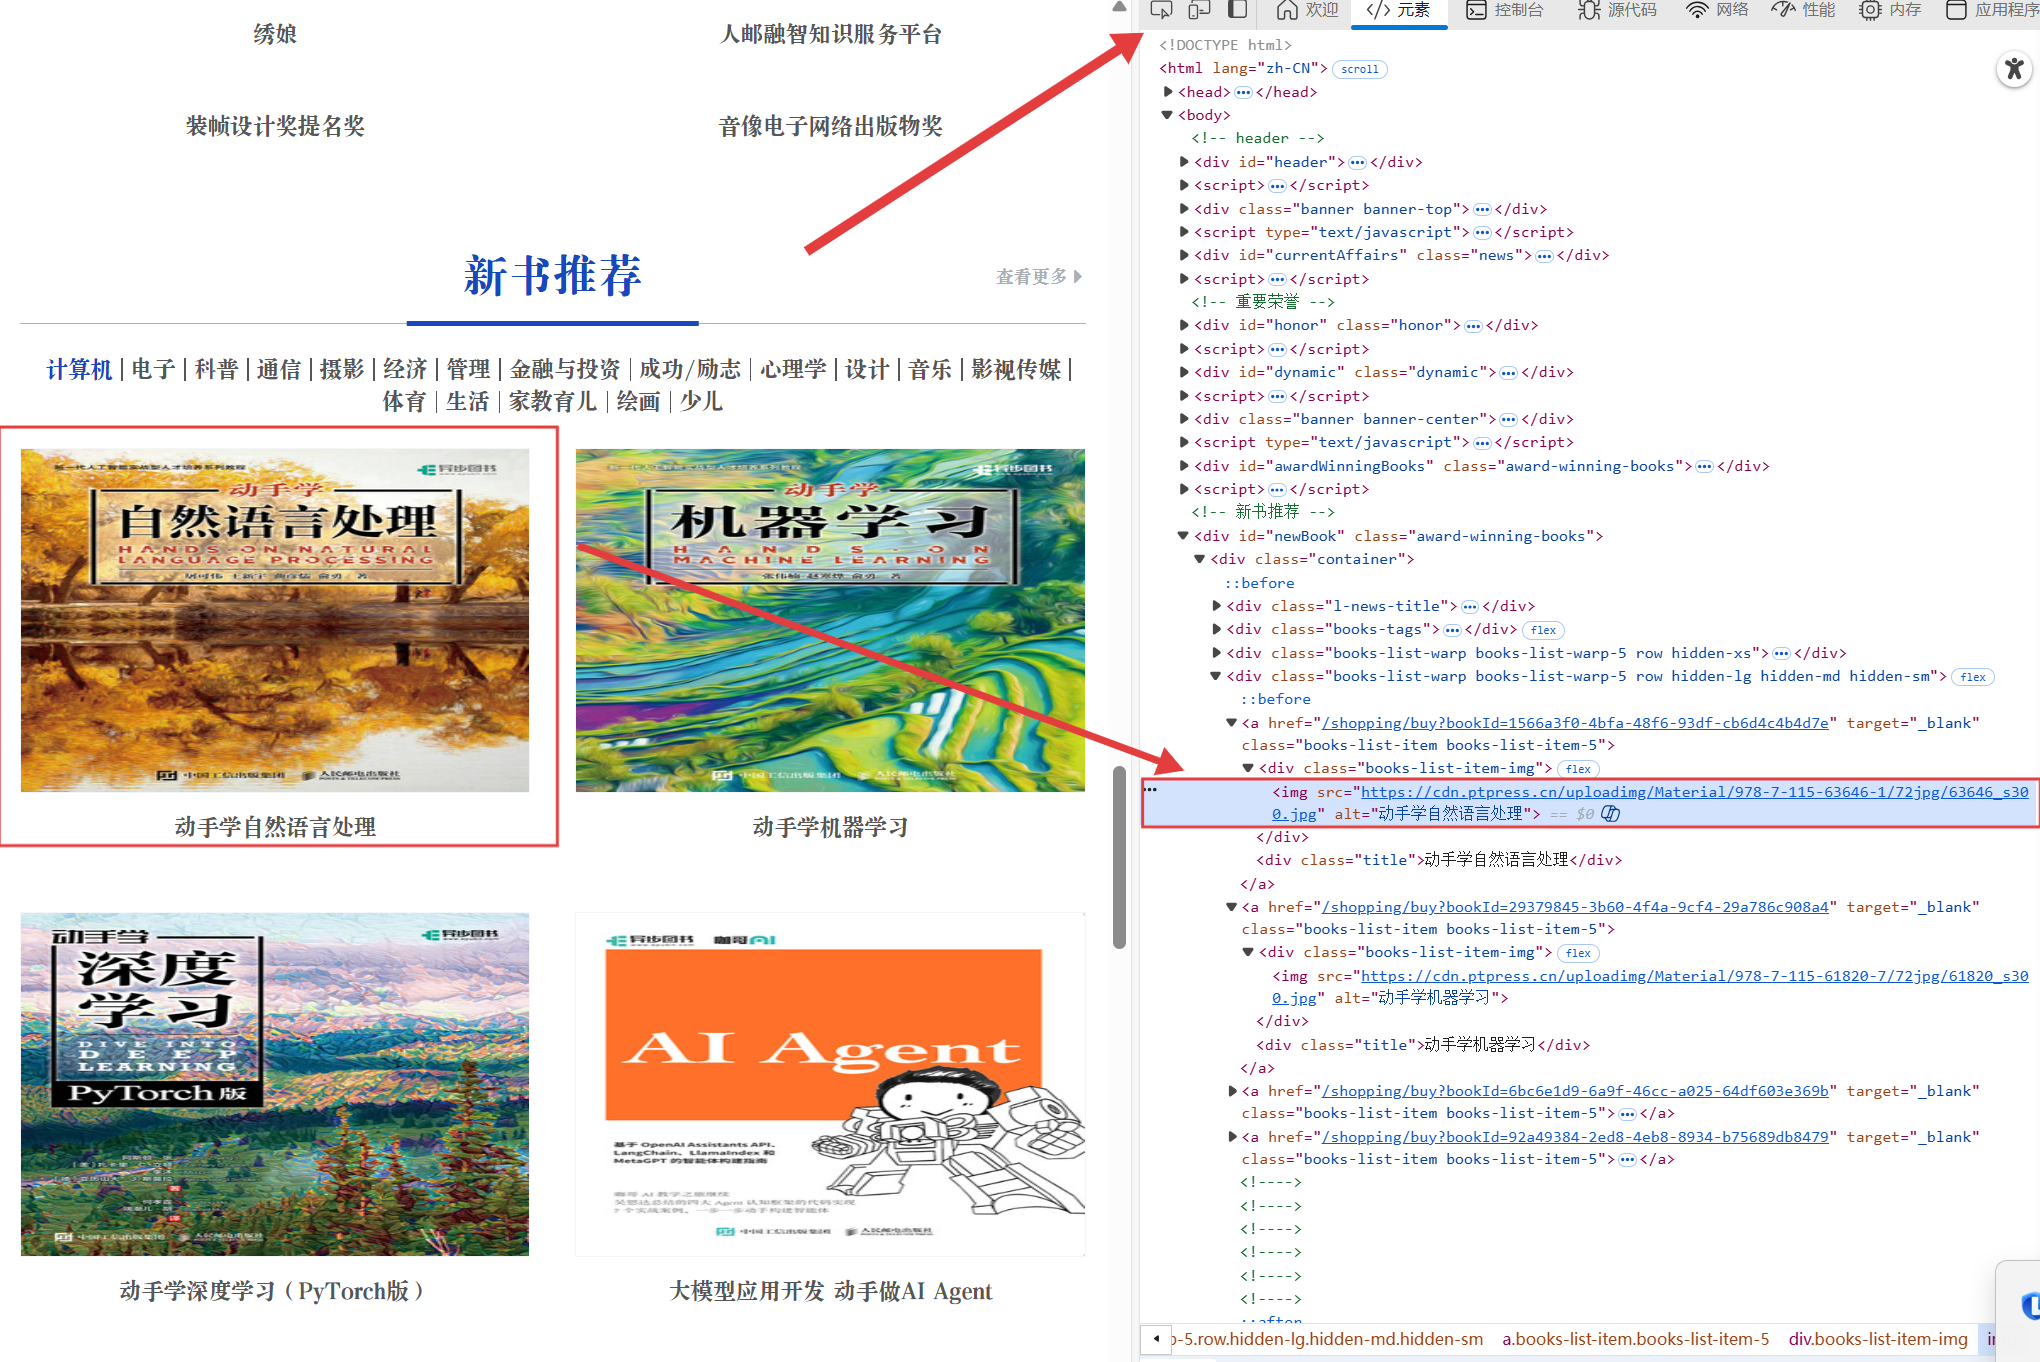2040x1362 pixels.
Task: Expand div id honor node
Action: (x=1184, y=325)
